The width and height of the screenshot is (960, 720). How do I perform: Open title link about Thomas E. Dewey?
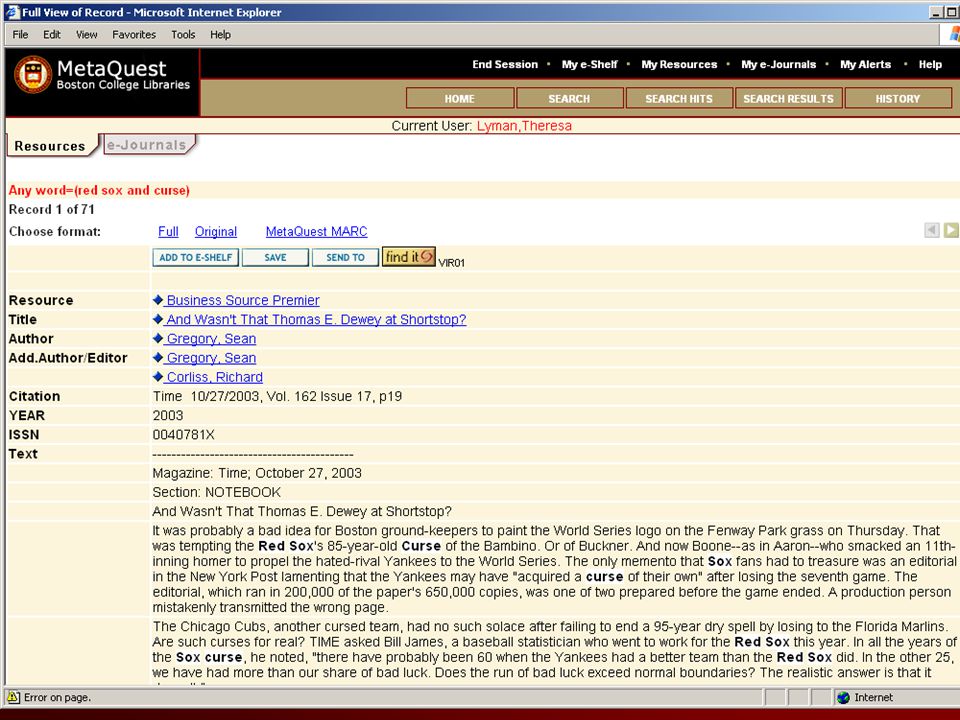pos(317,319)
